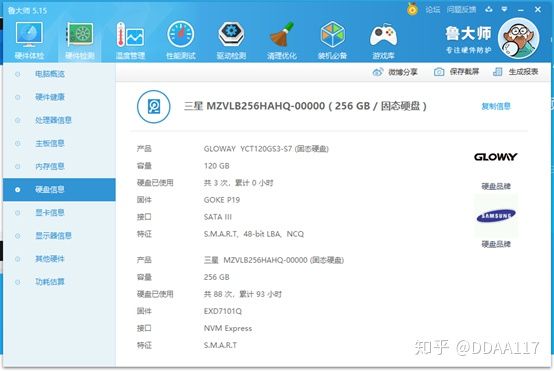Click 生成报表 text button
554x371 pixels.
tap(523, 72)
